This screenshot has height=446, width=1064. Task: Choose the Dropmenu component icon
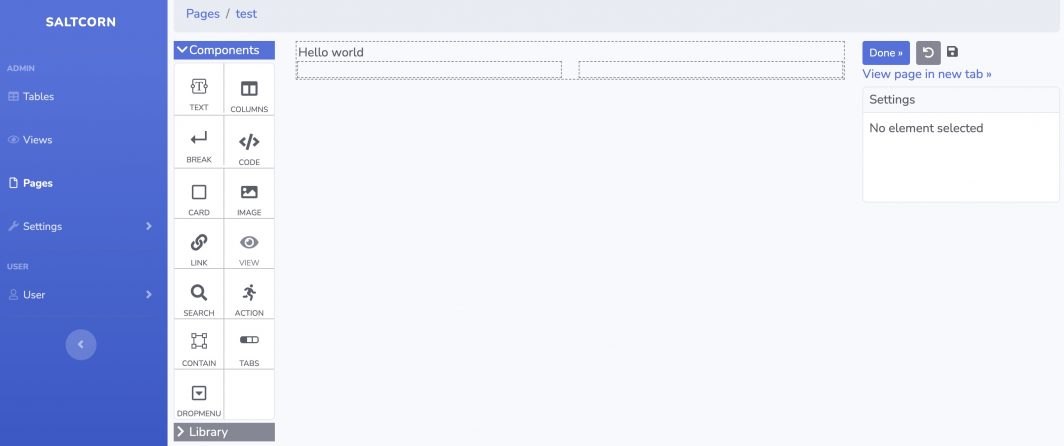[x=199, y=393]
